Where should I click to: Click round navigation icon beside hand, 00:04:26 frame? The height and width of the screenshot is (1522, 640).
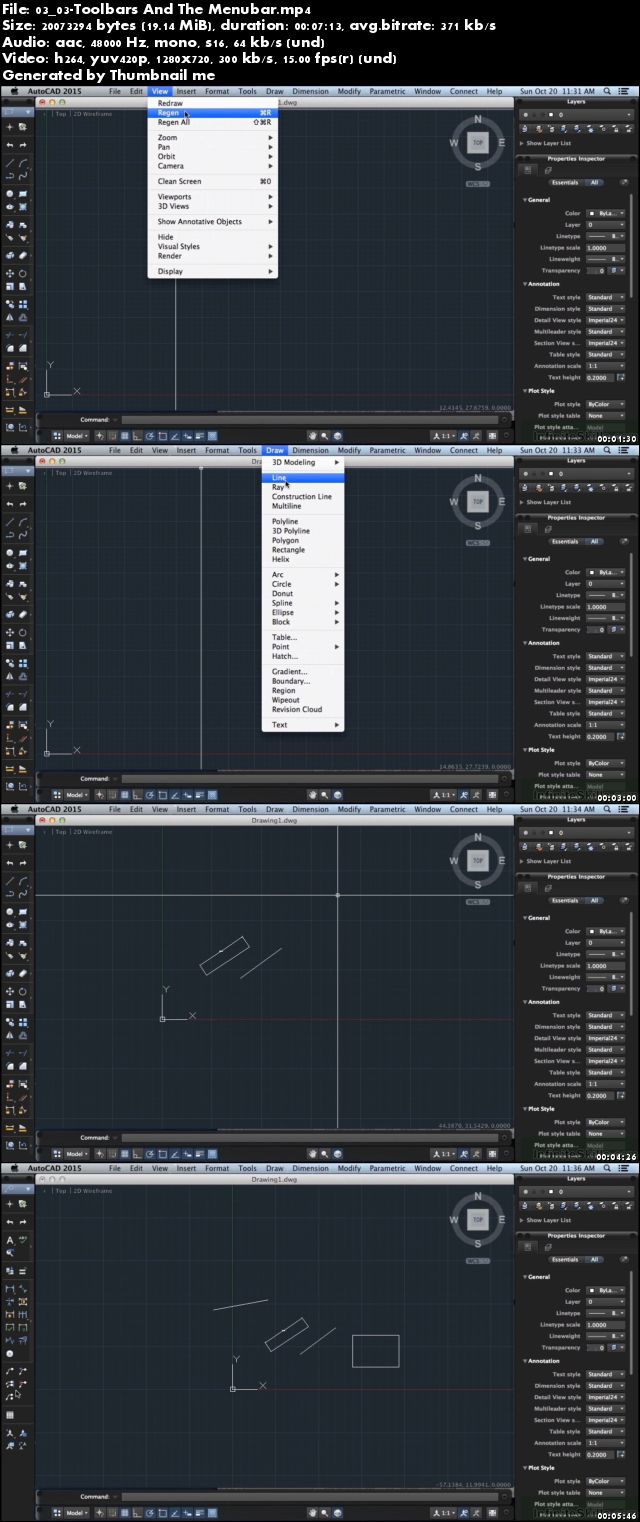[336, 1154]
